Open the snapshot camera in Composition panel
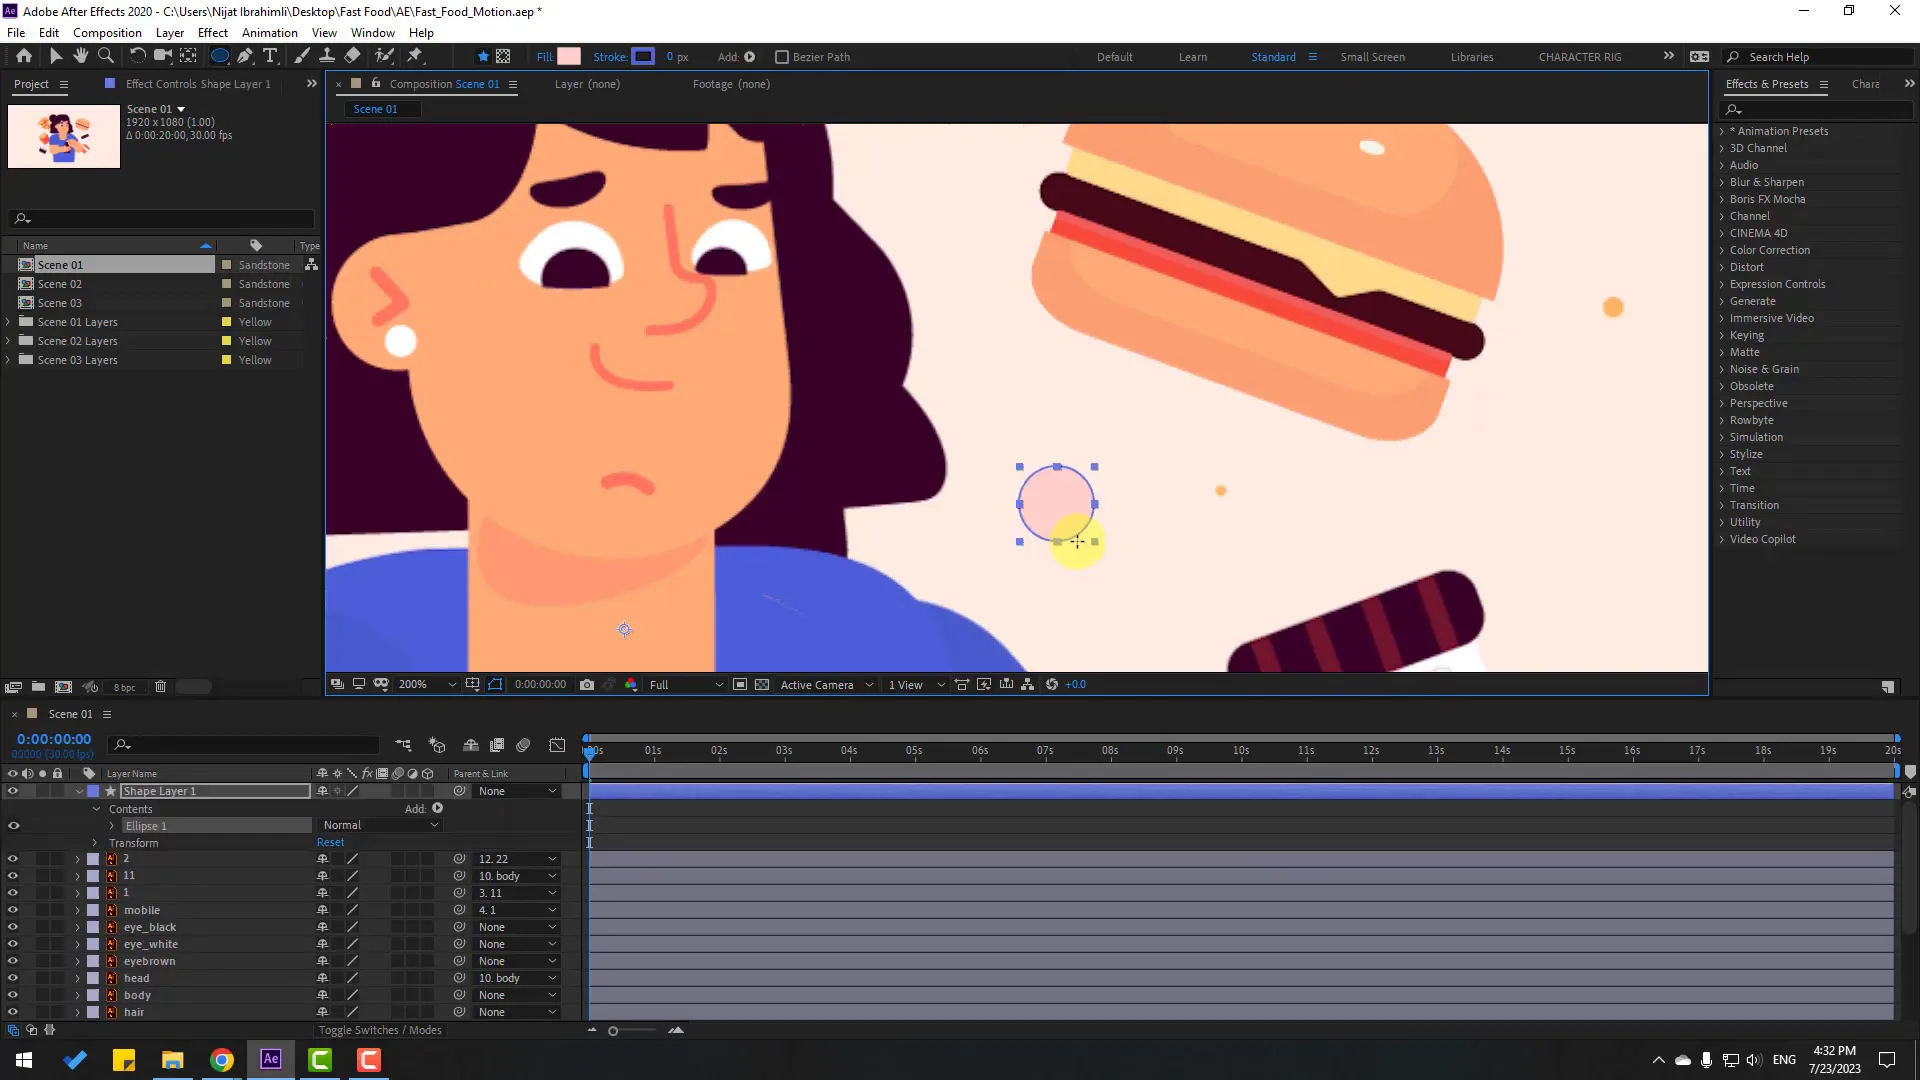The width and height of the screenshot is (1920, 1080). pos(588,684)
